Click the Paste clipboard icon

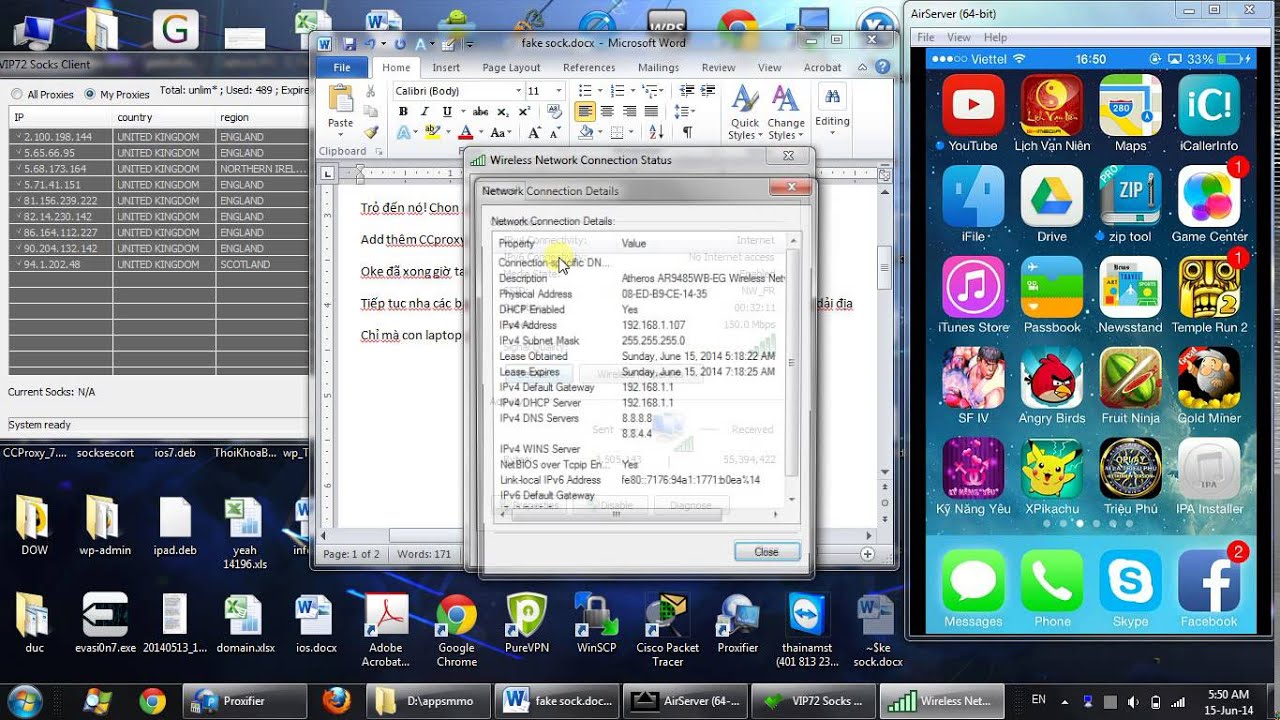[340, 100]
